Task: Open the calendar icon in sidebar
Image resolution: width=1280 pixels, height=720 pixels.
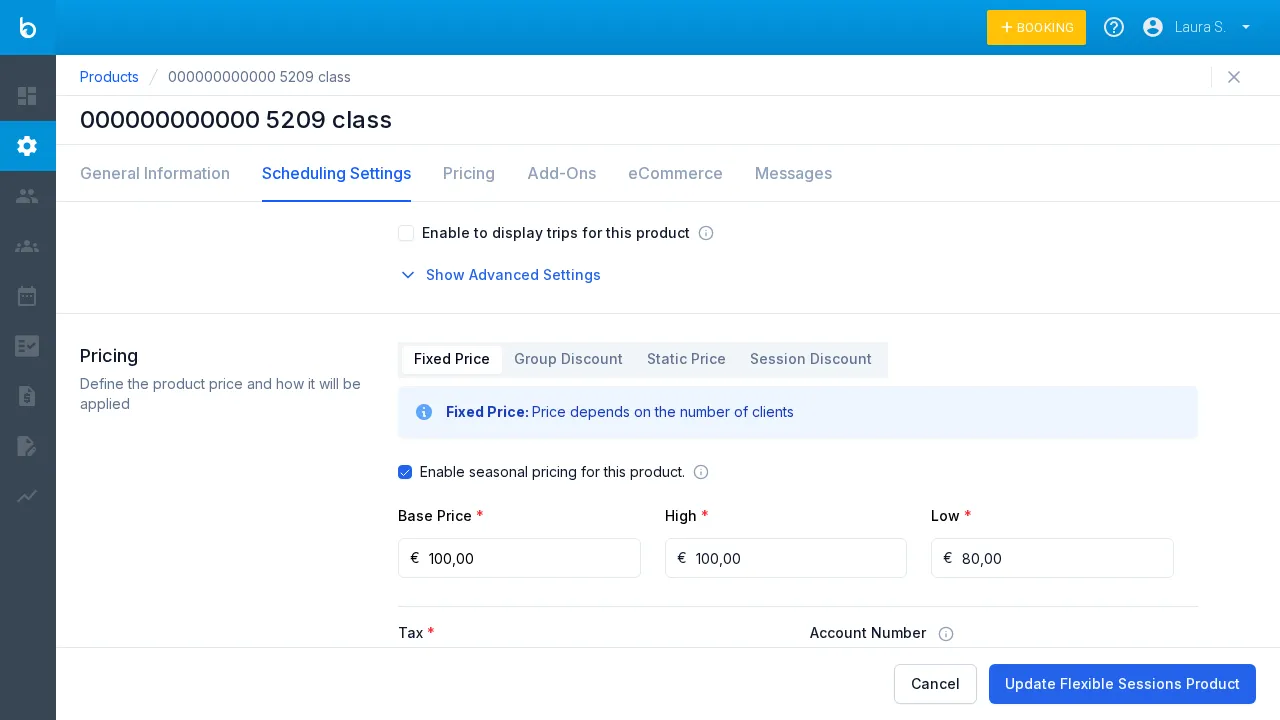Action: [x=27, y=296]
